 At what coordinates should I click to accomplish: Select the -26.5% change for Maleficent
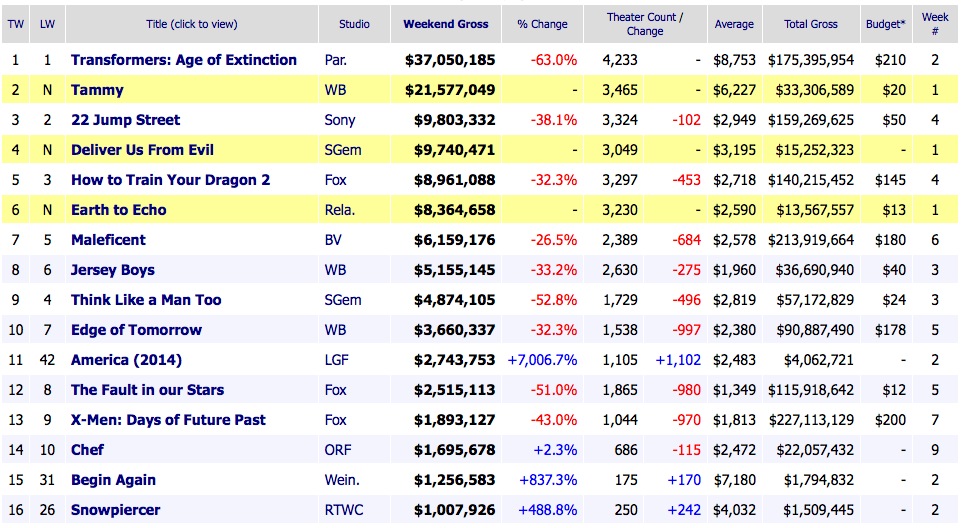pos(554,240)
